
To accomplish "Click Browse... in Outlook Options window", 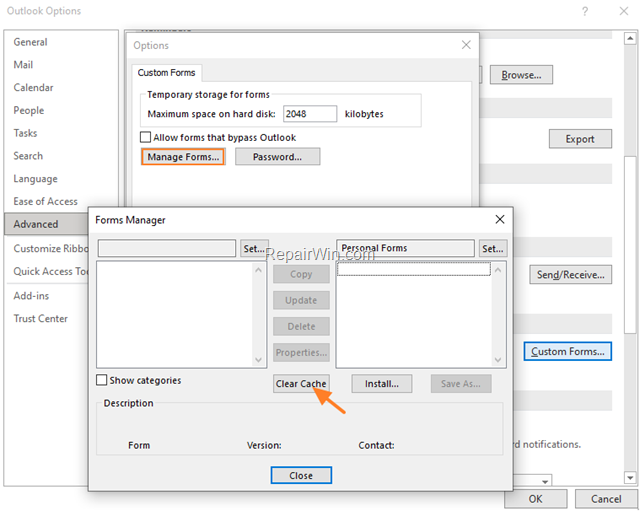I will pyautogui.click(x=521, y=75).
